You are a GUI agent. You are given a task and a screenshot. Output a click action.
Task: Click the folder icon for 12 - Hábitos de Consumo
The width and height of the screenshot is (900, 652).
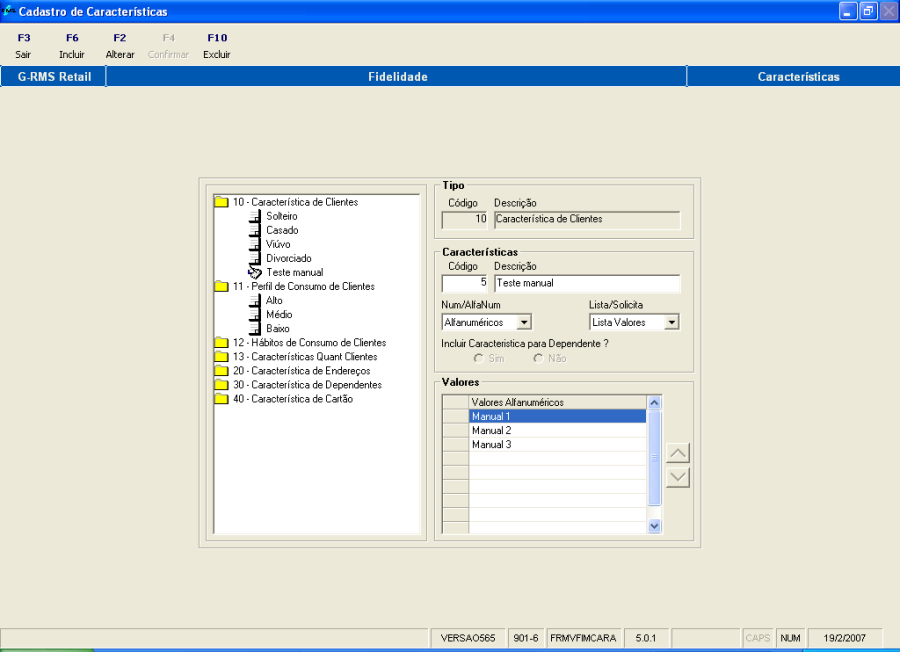point(222,343)
